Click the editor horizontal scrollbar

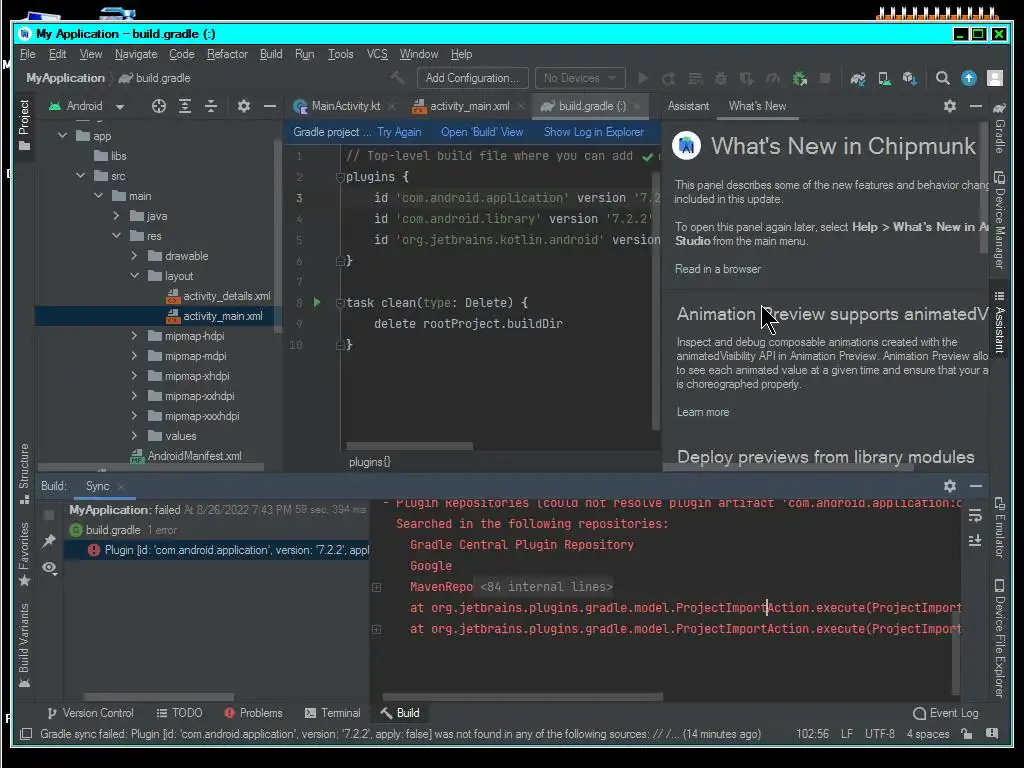(x=409, y=446)
